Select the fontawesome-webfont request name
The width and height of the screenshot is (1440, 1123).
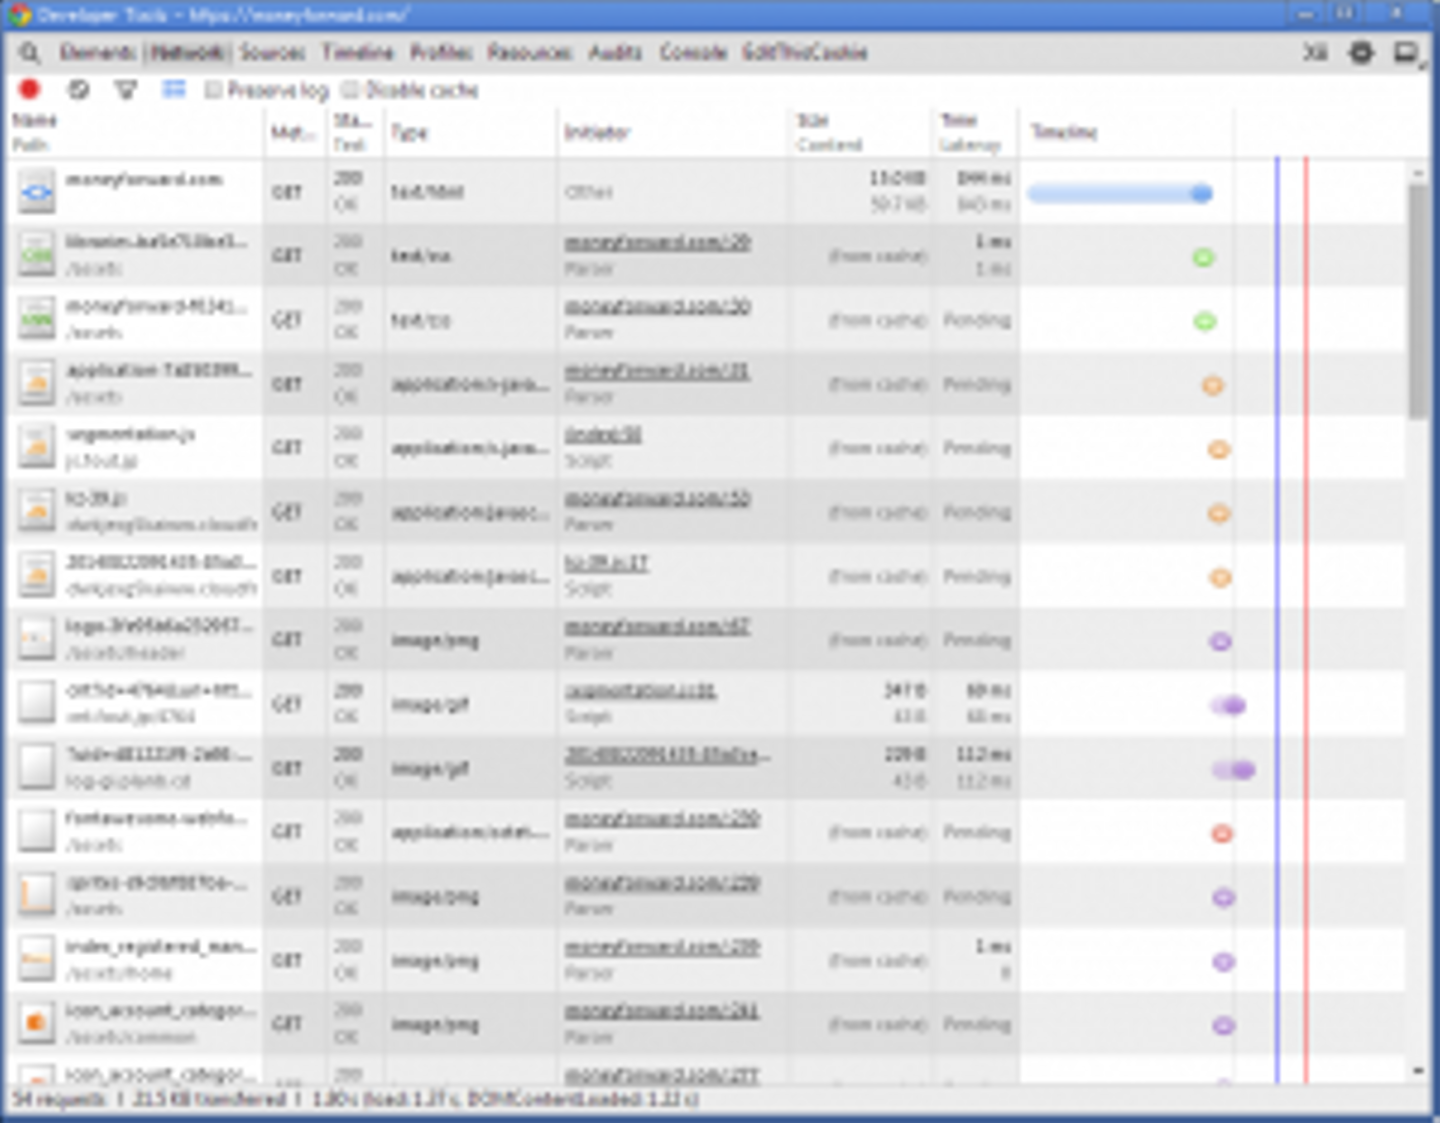[156, 819]
